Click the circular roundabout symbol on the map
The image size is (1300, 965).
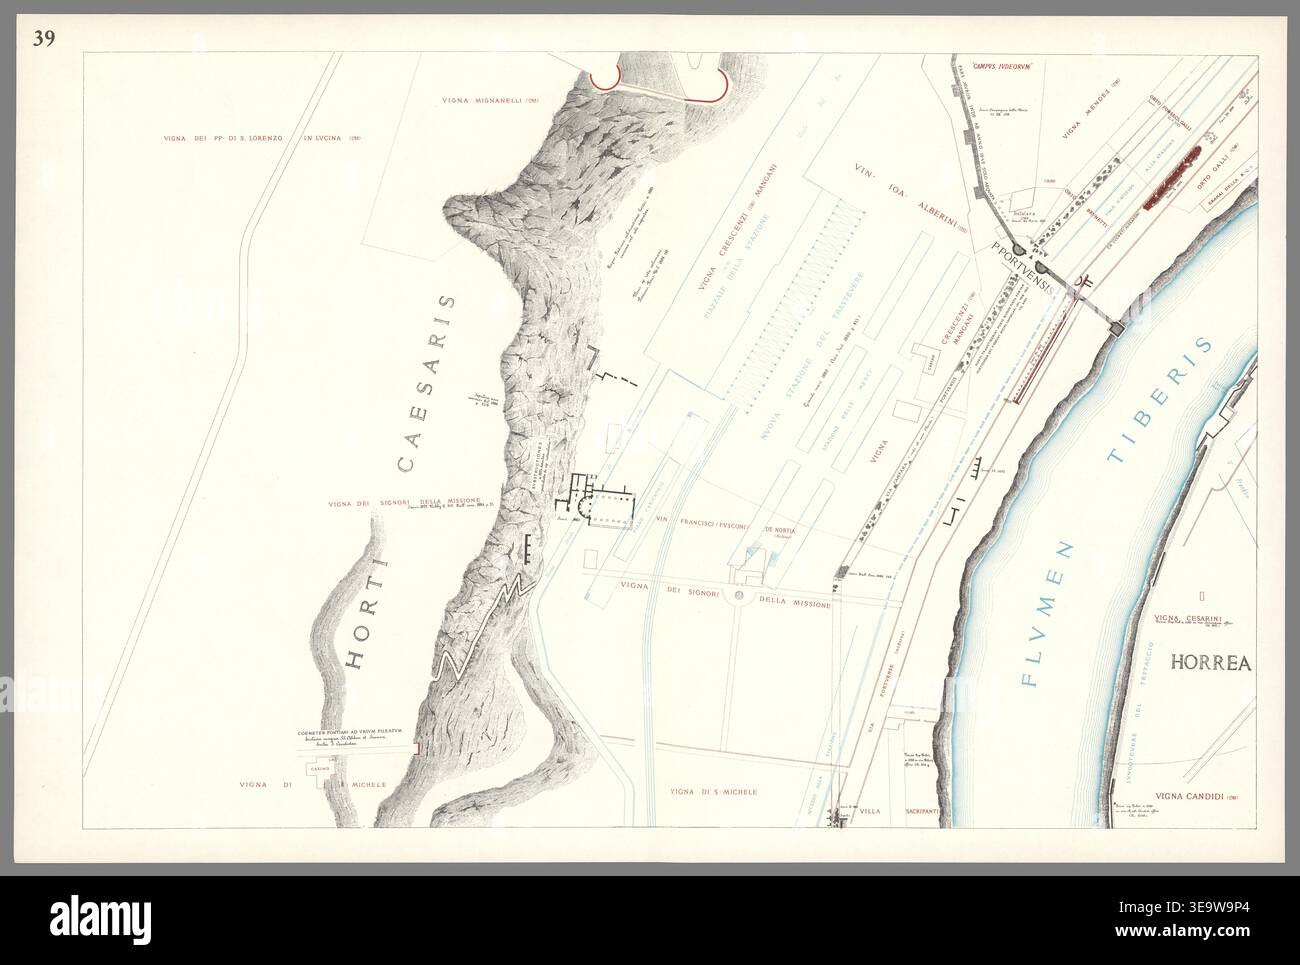pyautogui.click(x=742, y=596)
